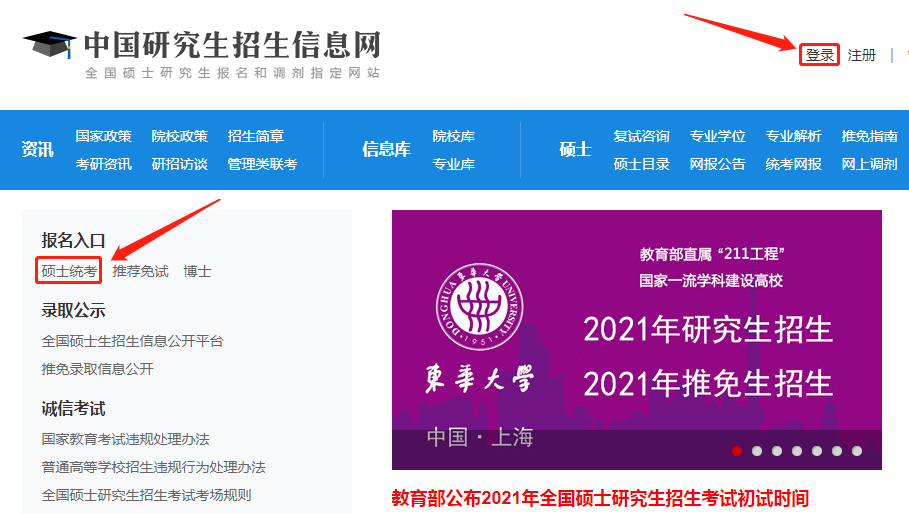Click 国家政策 in navigation bar
The image size is (909, 514).
(x=103, y=136)
